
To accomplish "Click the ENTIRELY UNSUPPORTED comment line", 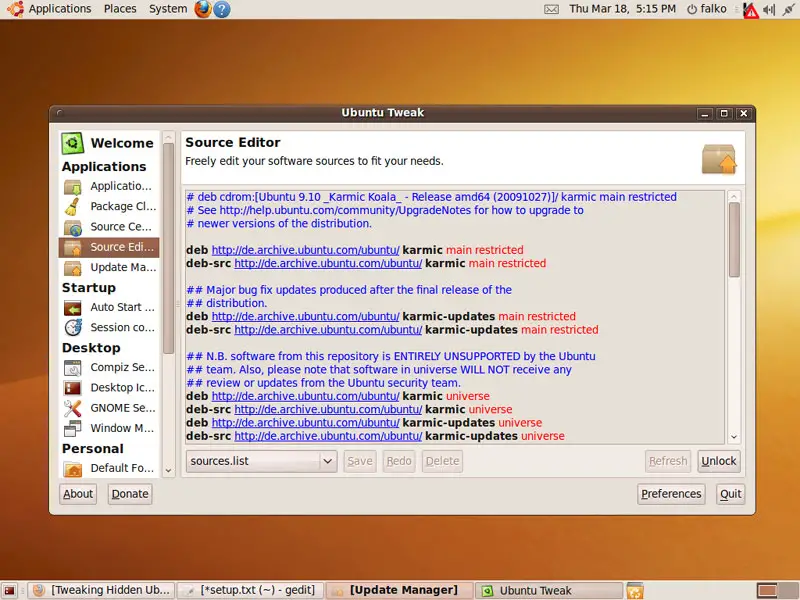I will [391, 356].
